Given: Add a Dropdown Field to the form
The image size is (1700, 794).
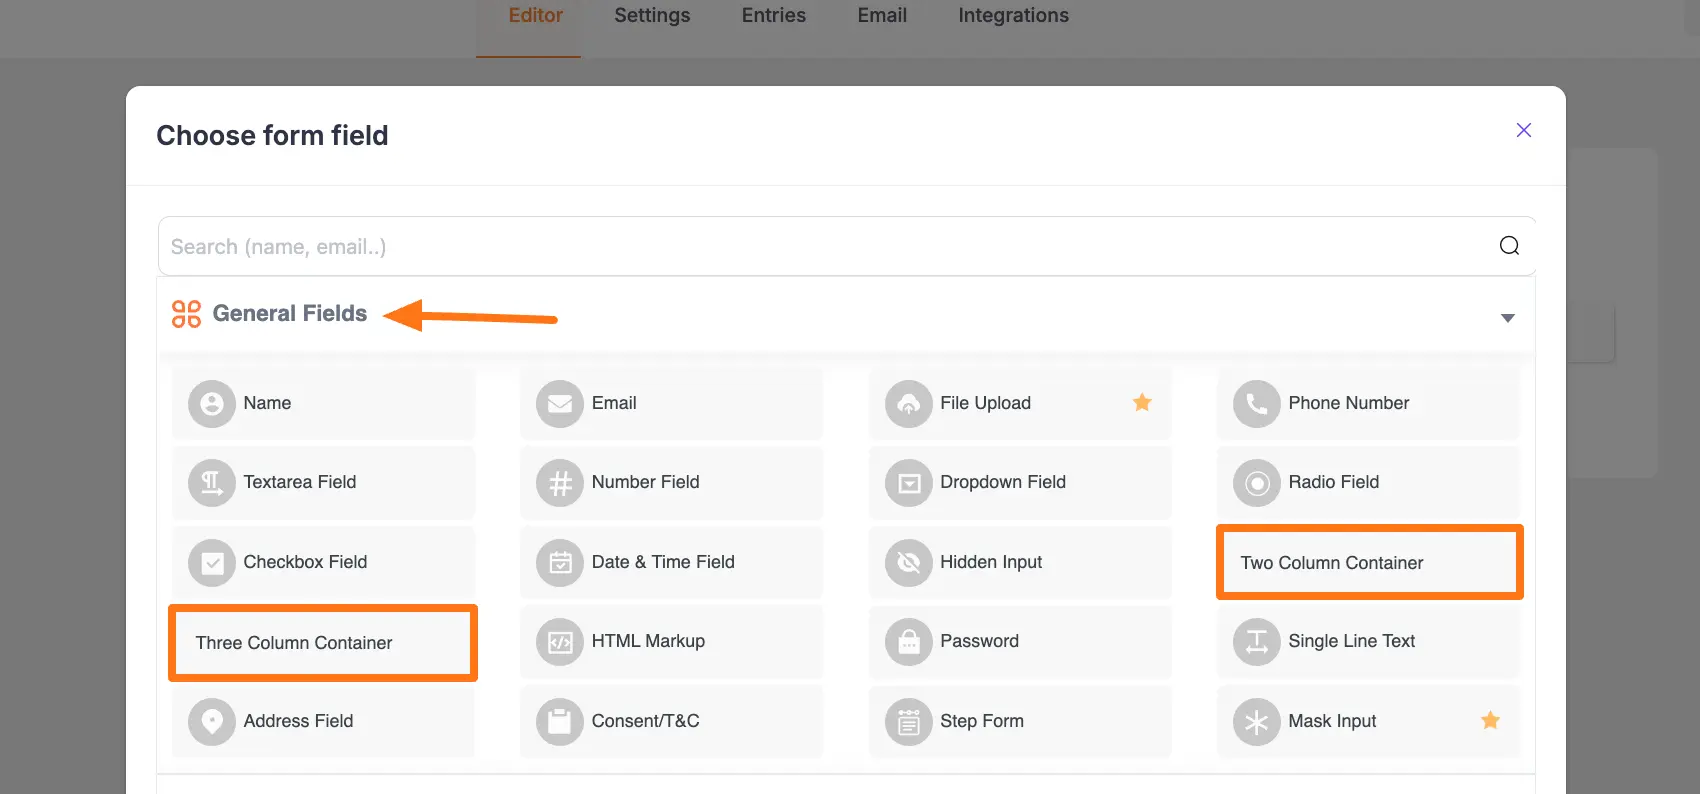Looking at the screenshot, I should 1002,482.
